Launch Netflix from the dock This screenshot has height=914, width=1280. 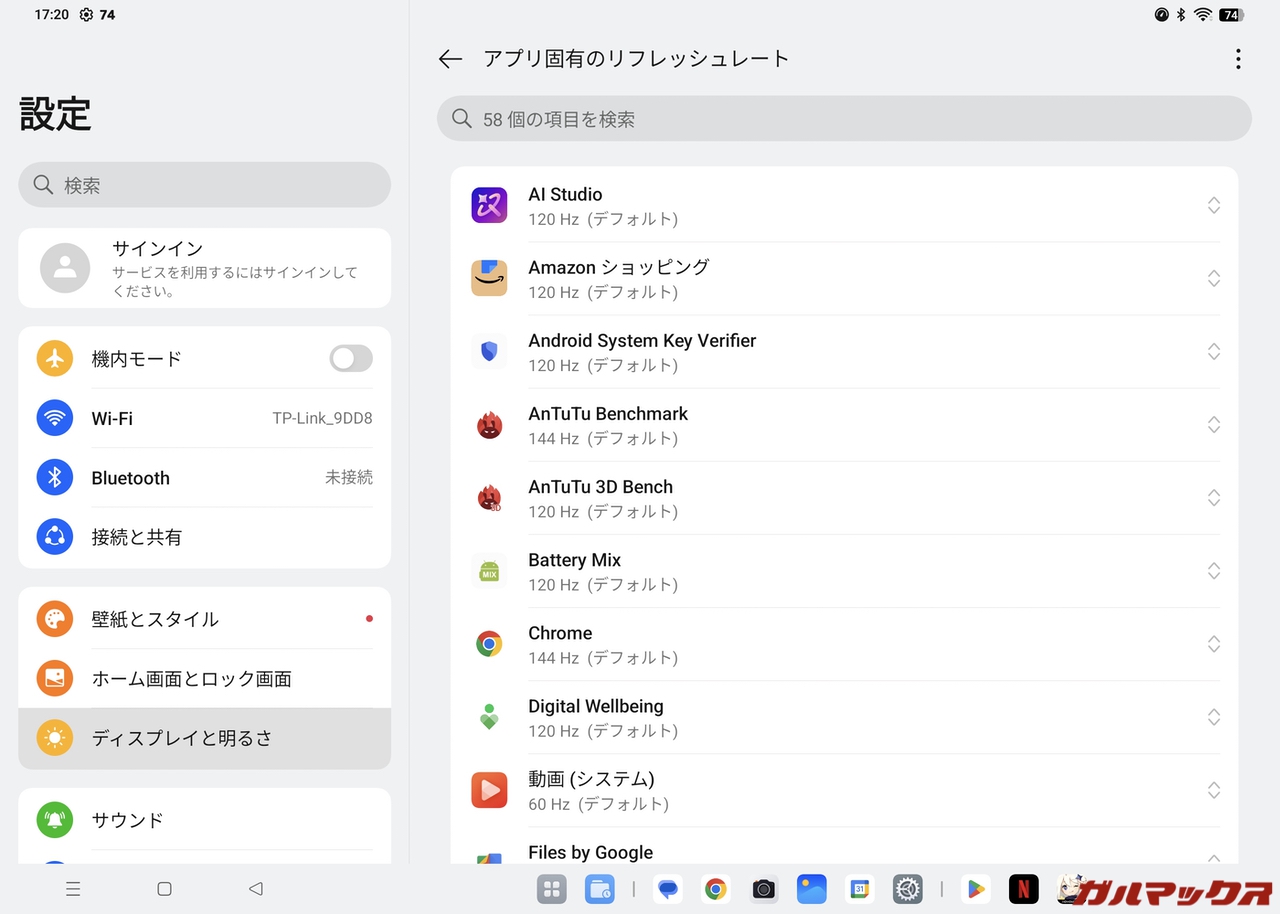(1023, 888)
